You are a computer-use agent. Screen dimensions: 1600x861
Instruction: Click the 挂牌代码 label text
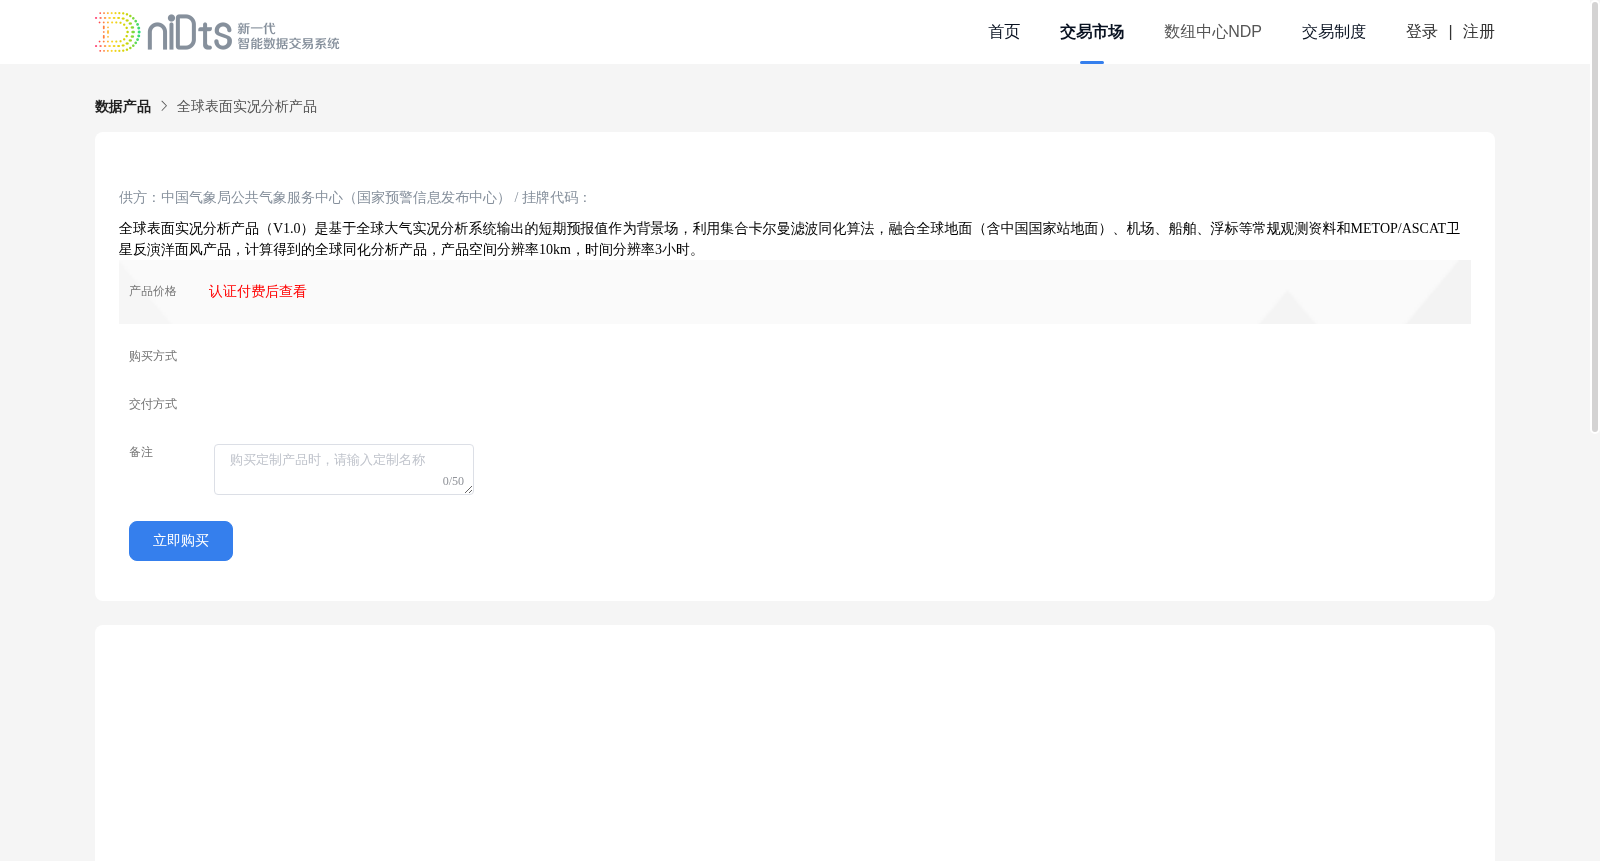[555, 198]
